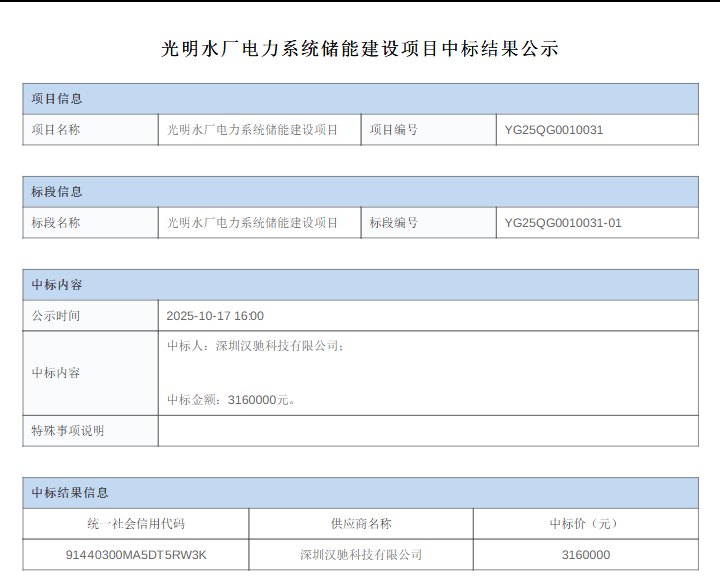Click the 中标人 line naming the winner
The image size is (720, 580).
[x=256, y=346]
